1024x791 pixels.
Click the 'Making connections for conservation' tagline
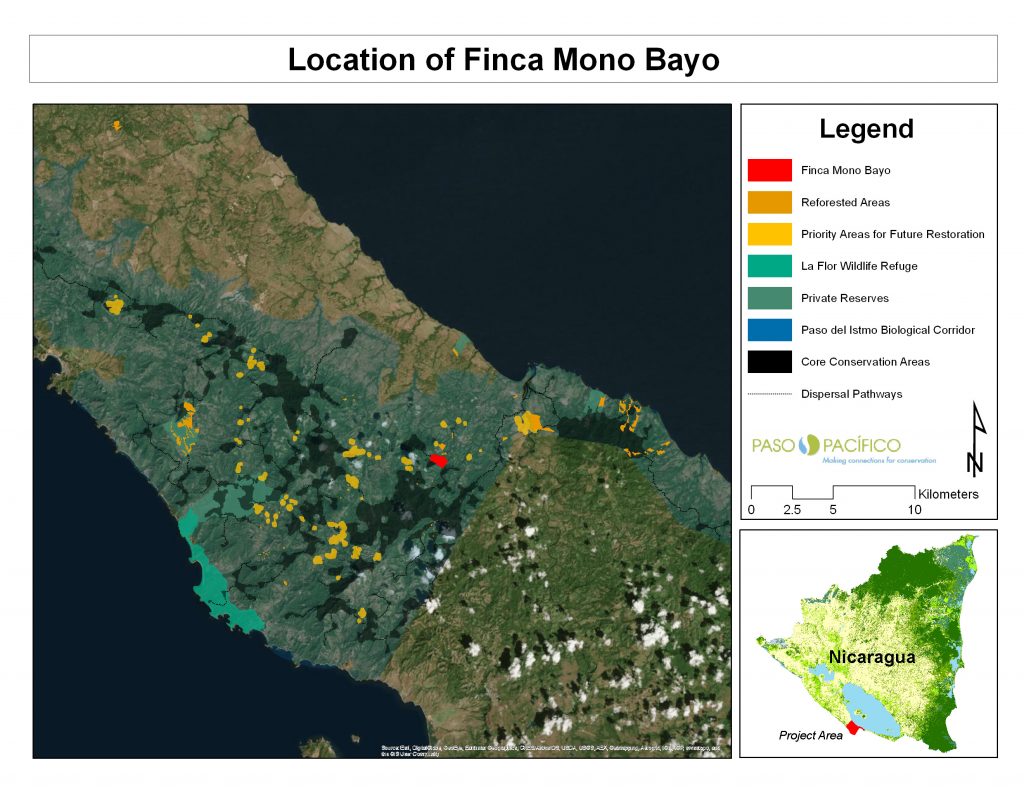pyautogui.click(x=879, y=460)
